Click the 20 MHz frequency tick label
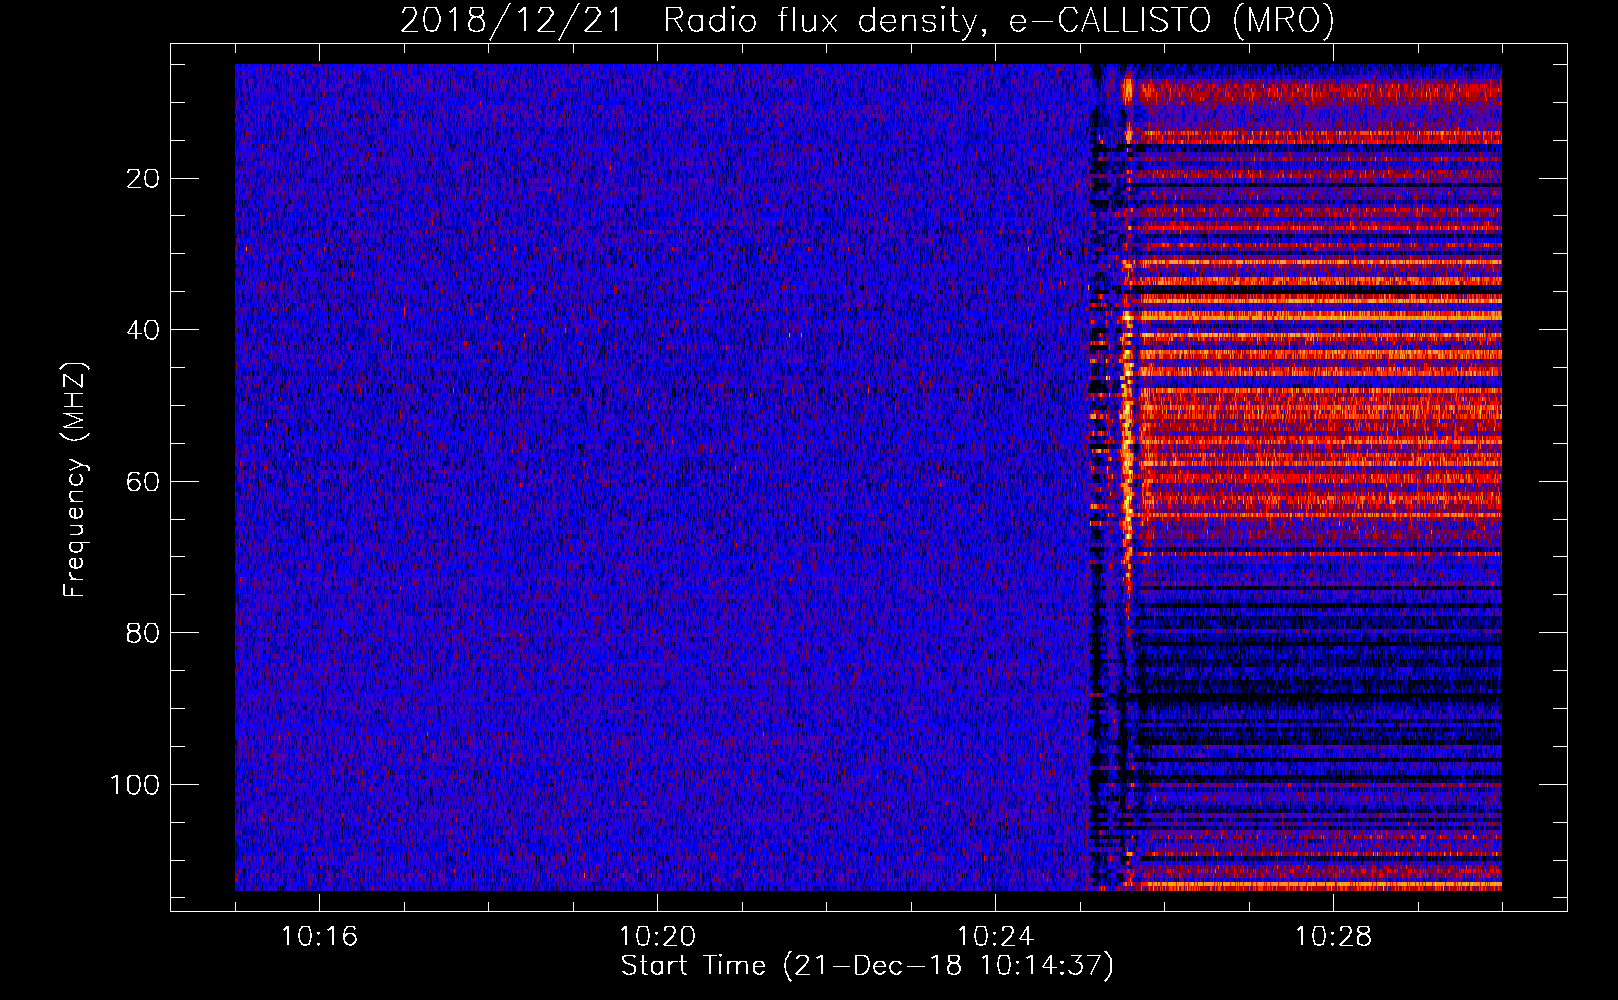The width and height of the screenshot is (1618, 1000). pyautogui.click(x=143, y=179)
